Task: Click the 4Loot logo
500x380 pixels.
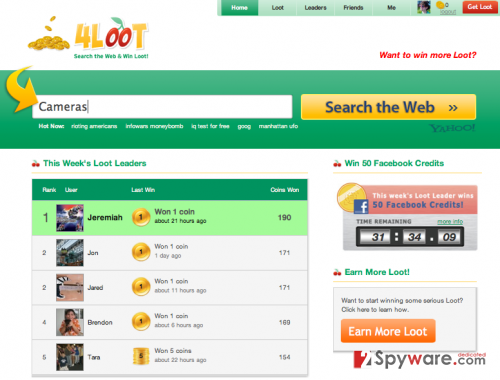Action: click(x=89, y=38)
